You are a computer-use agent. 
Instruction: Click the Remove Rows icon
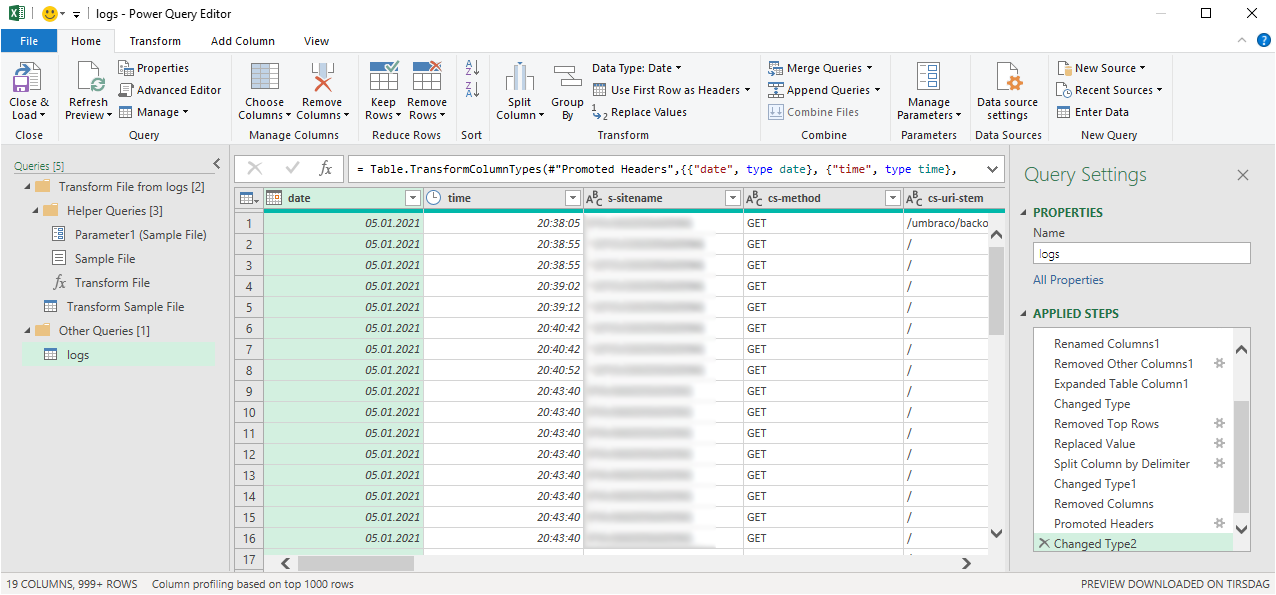pos(427,77)
